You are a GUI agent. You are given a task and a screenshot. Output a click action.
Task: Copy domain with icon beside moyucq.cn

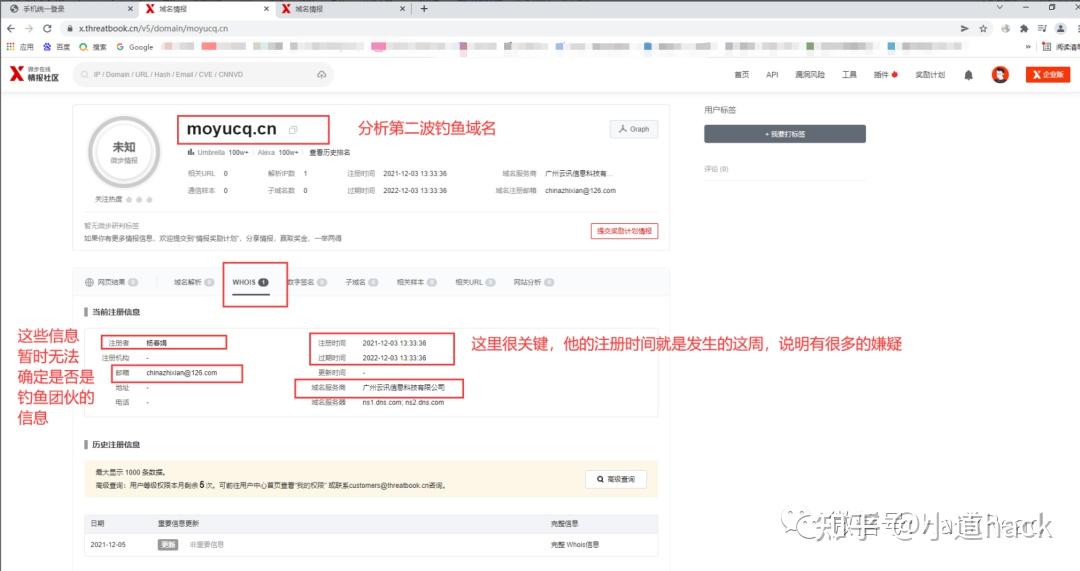pos(293,129)
